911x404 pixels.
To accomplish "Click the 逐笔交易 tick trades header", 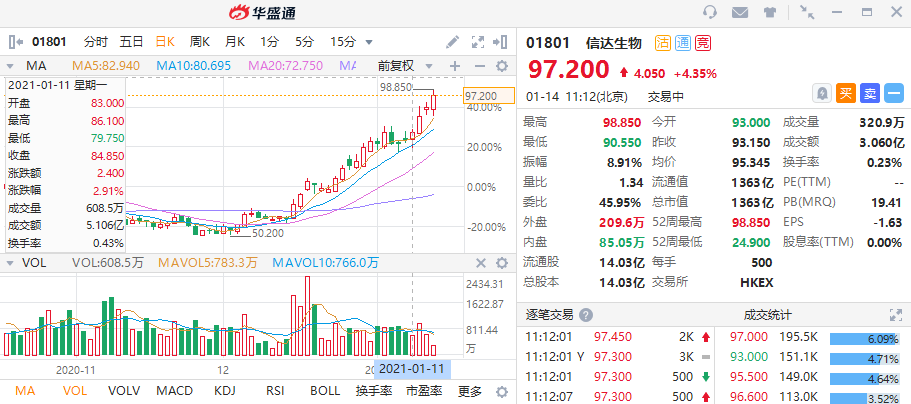I will [549, 315].
